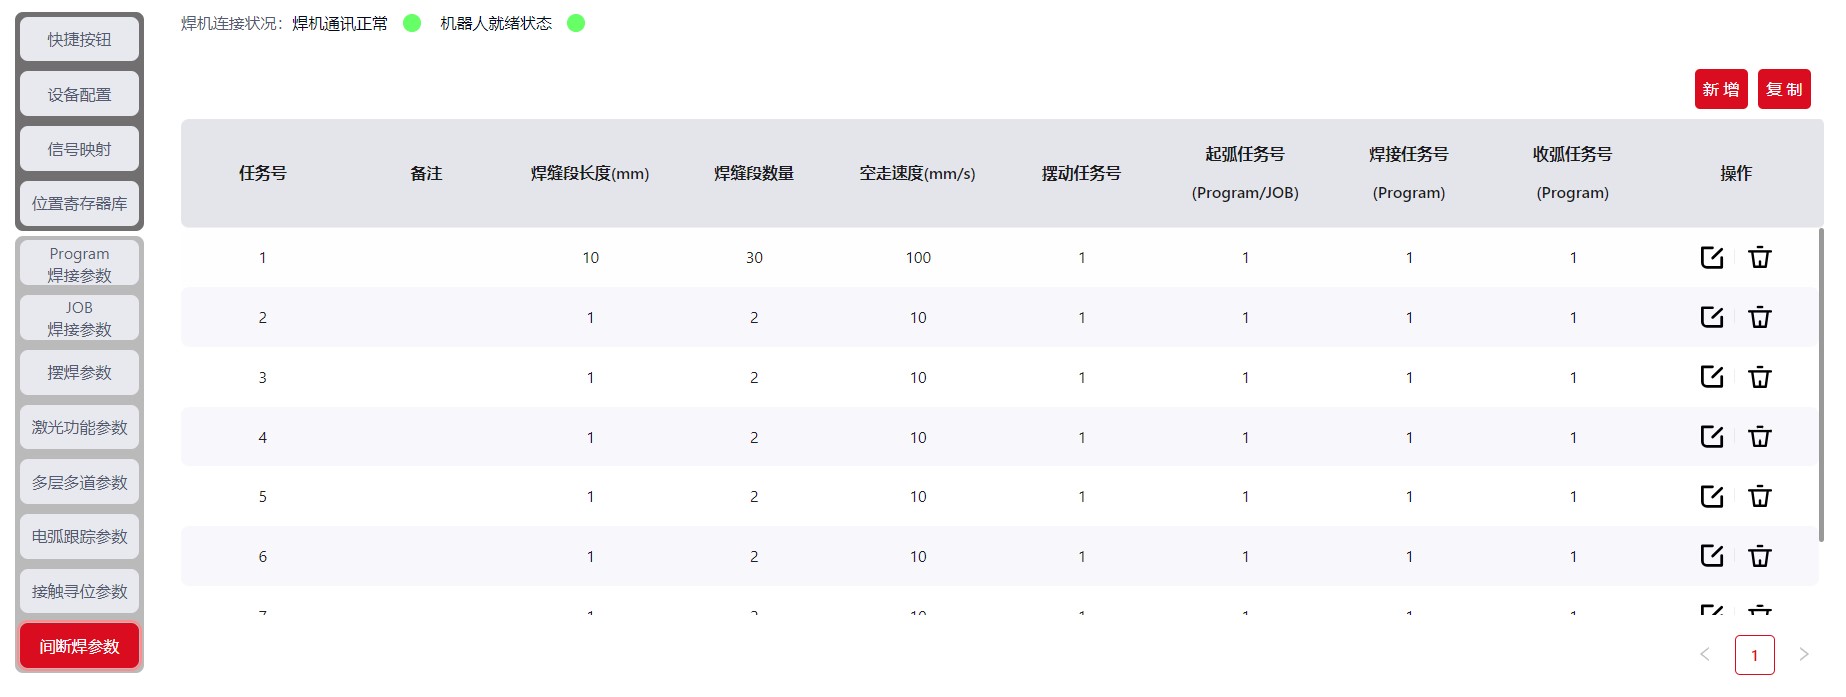Click the trash icon for task 2
This screenshot has width=1846, height=697.
tap(1759, 317)
